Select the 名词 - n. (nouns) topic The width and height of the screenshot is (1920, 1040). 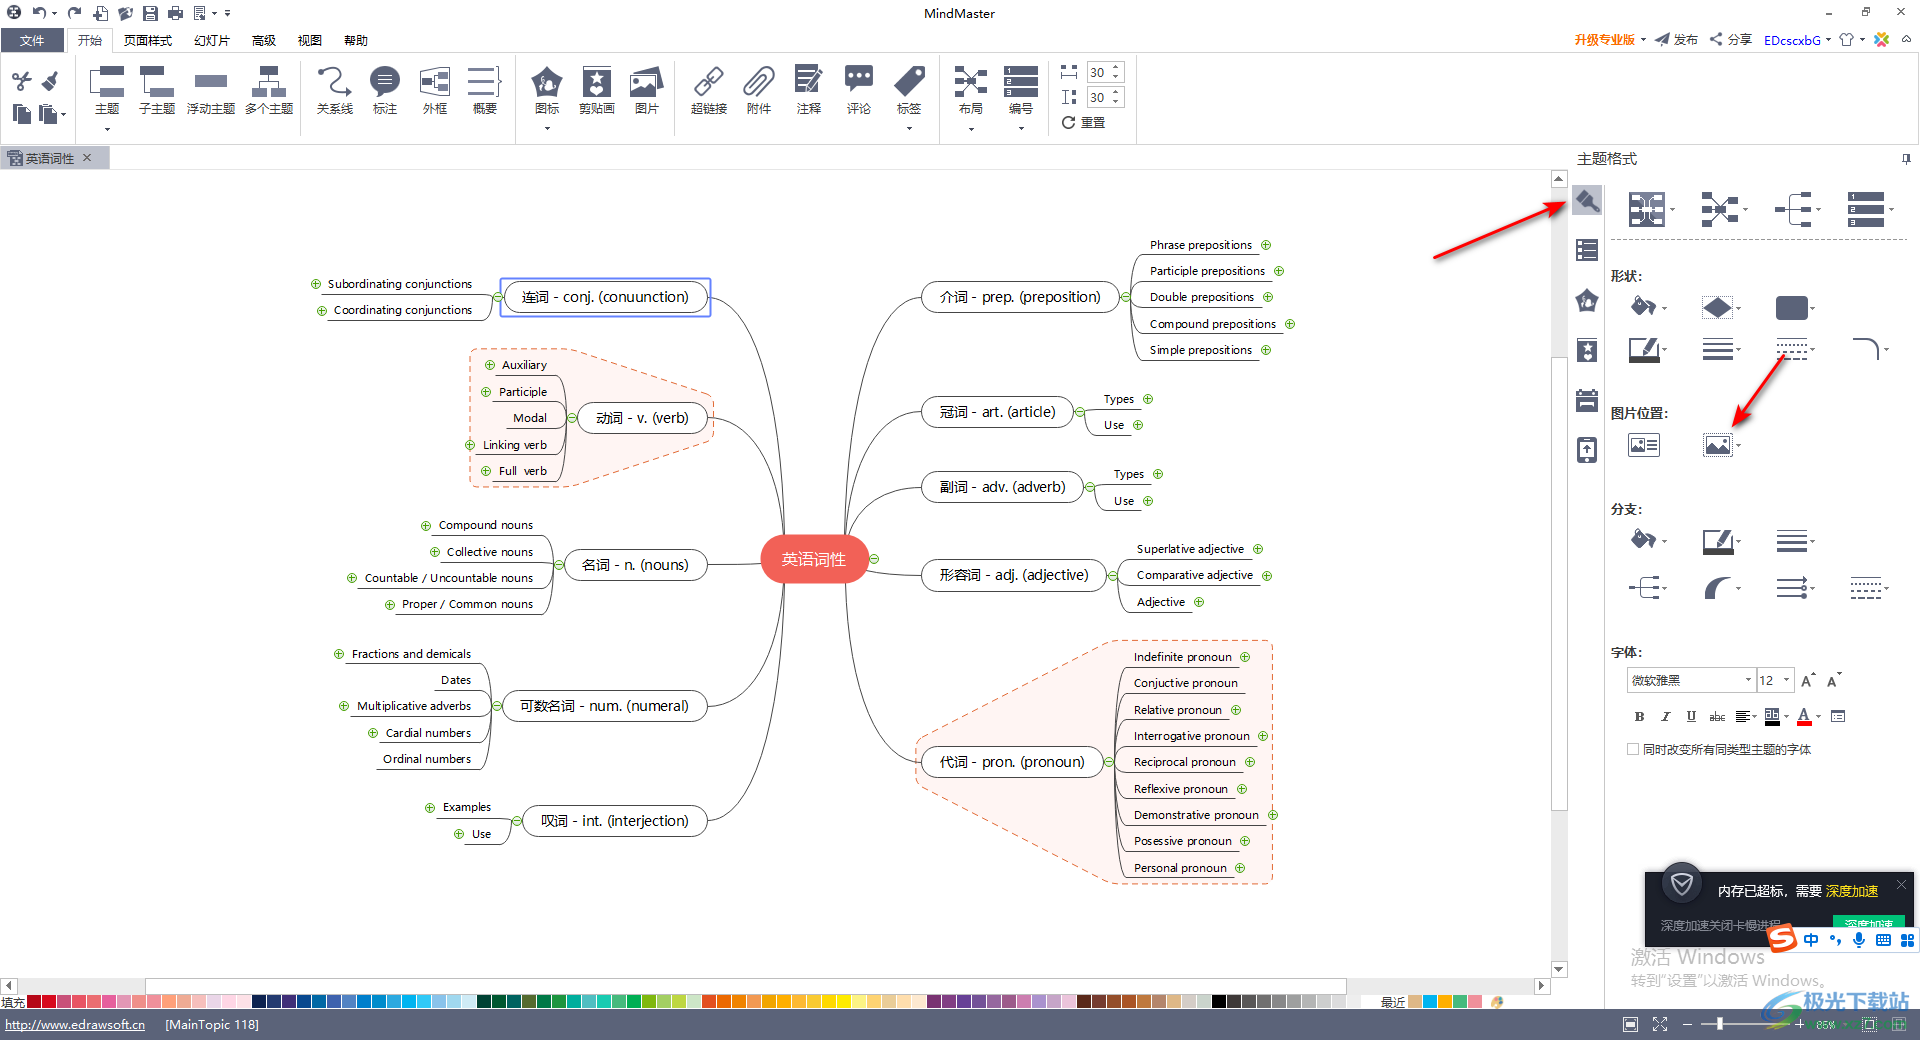click(x=635, y=565)
